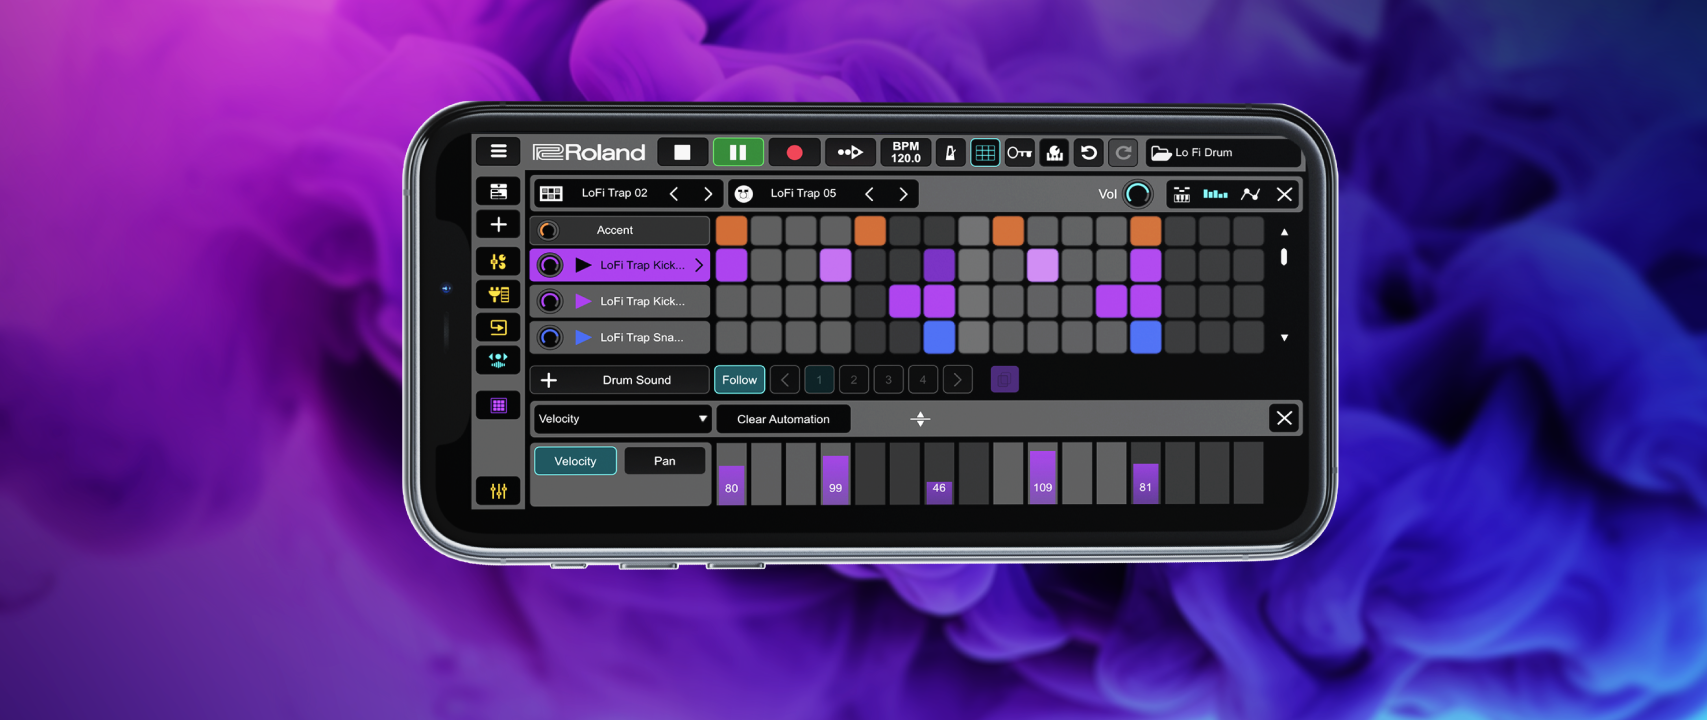Image resolution: width=1707 pixels, height=720 pixels.
Task: Open the yellow mixer faders icon at bottom
Action: tap(498, 491)
